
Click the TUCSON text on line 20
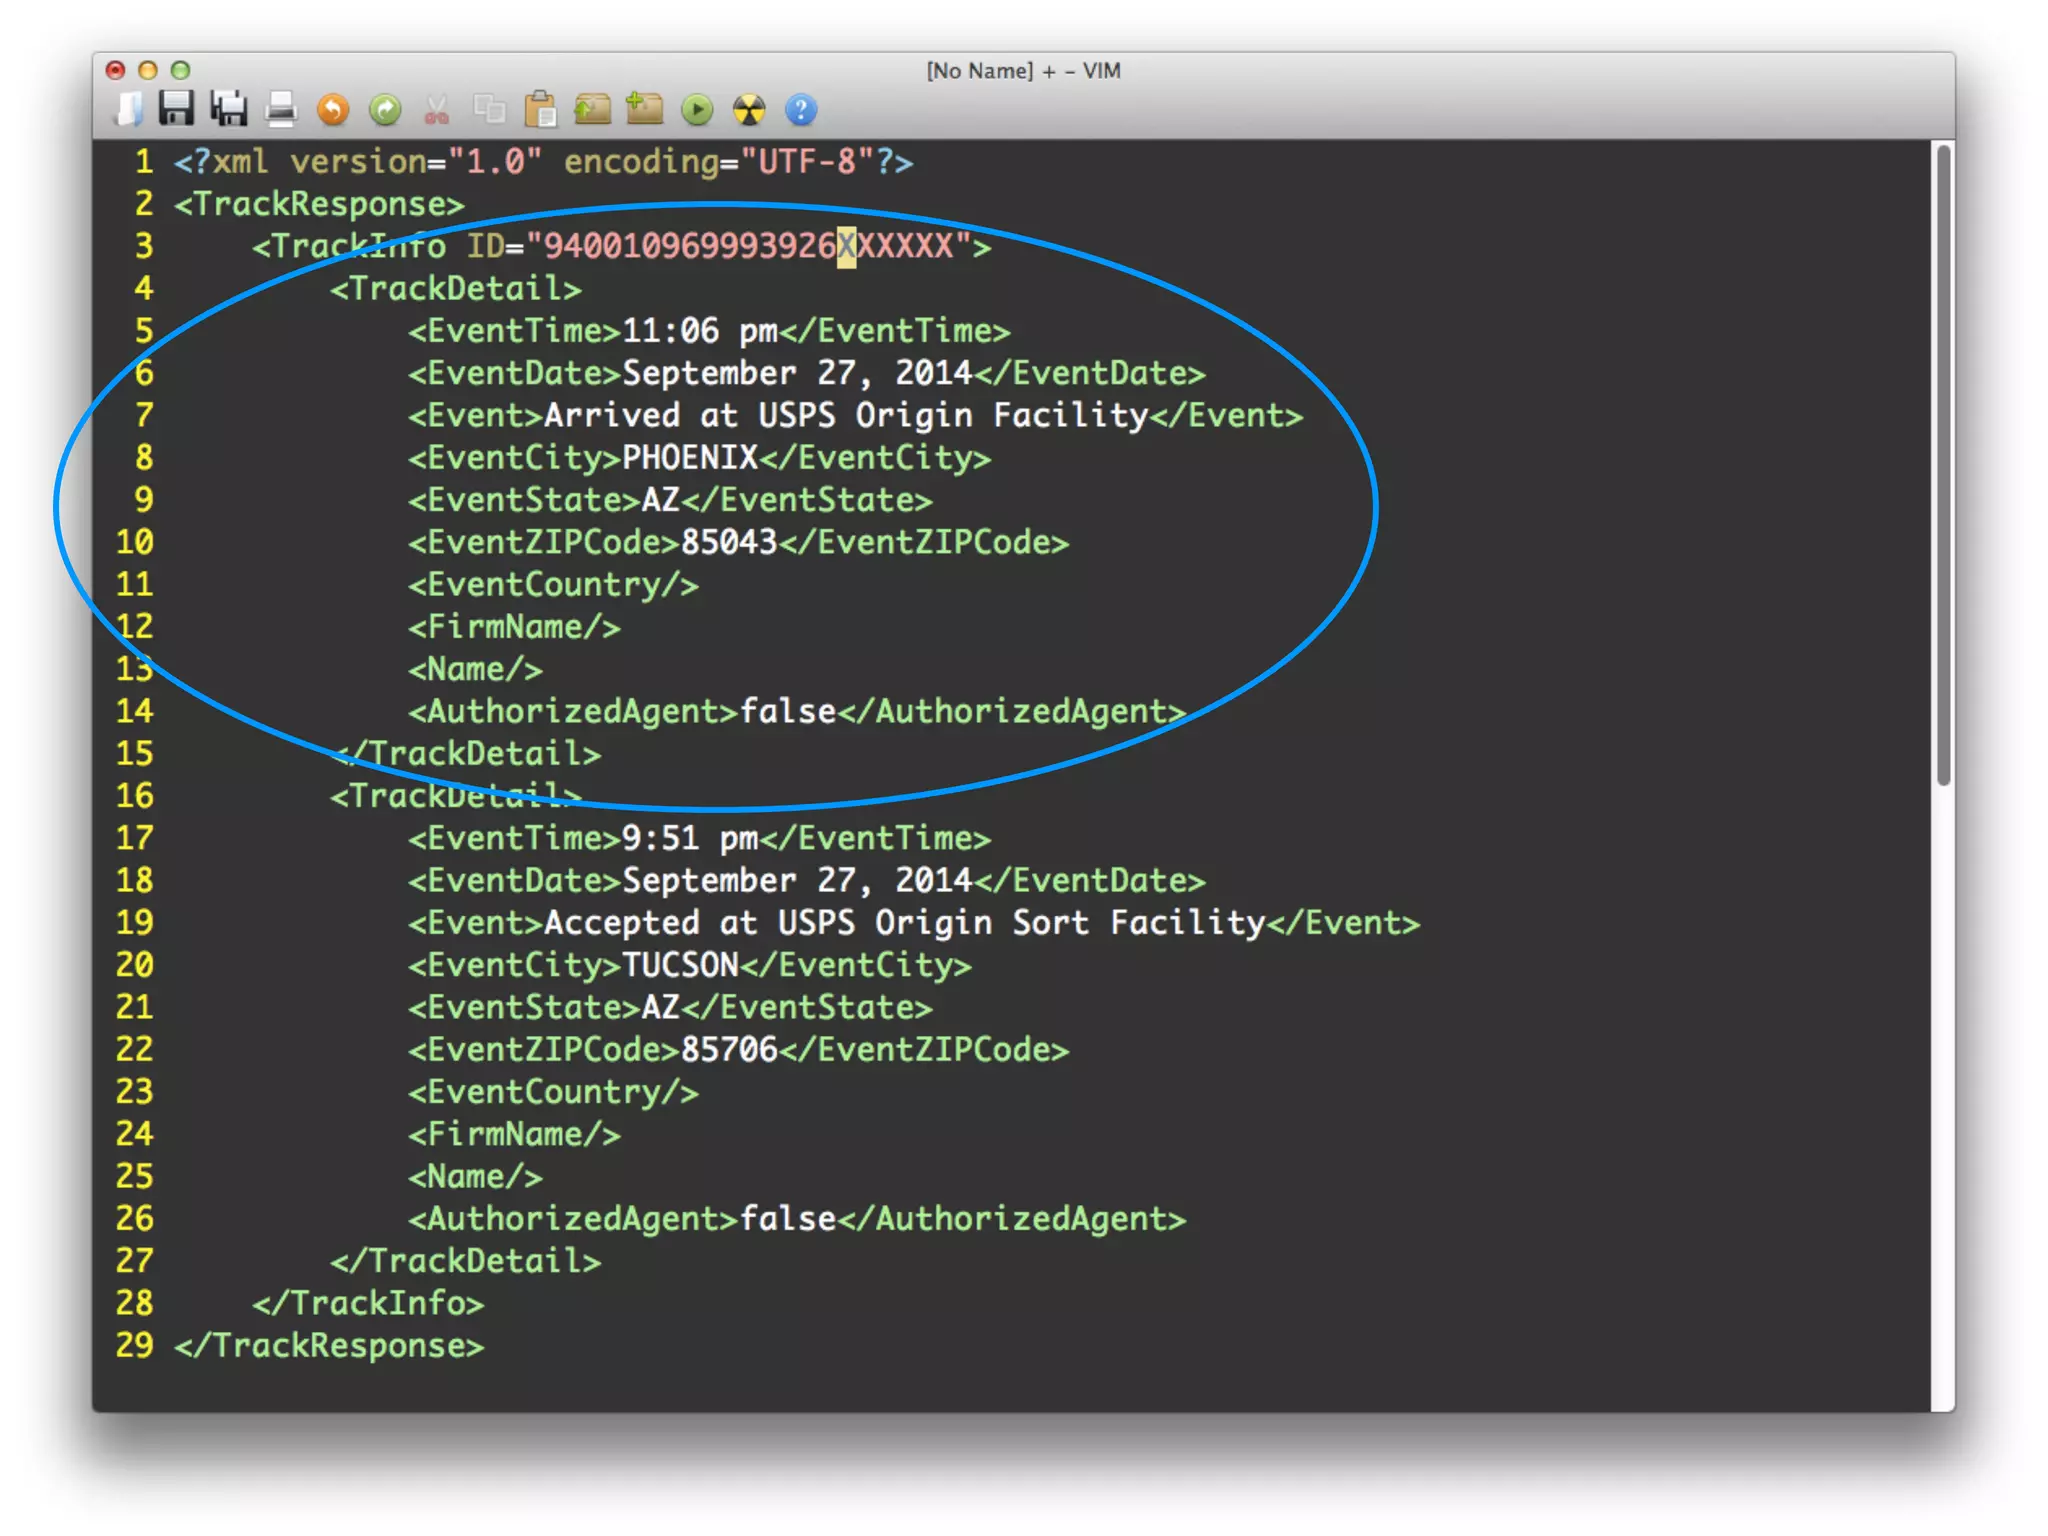point(680,965)
